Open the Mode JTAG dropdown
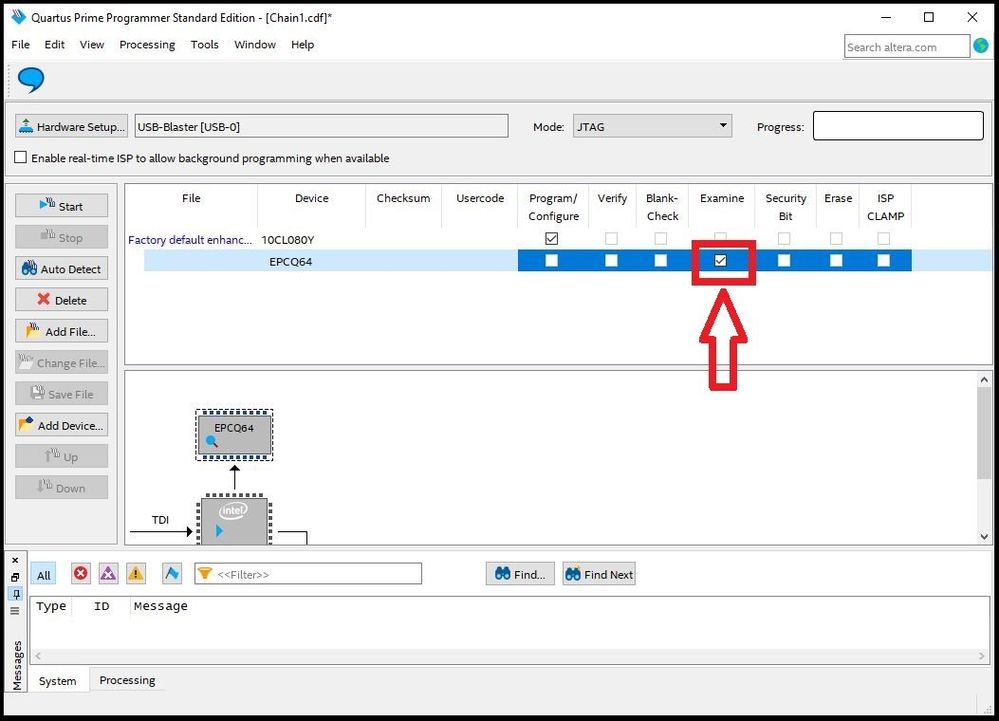 tap(652, 126)
